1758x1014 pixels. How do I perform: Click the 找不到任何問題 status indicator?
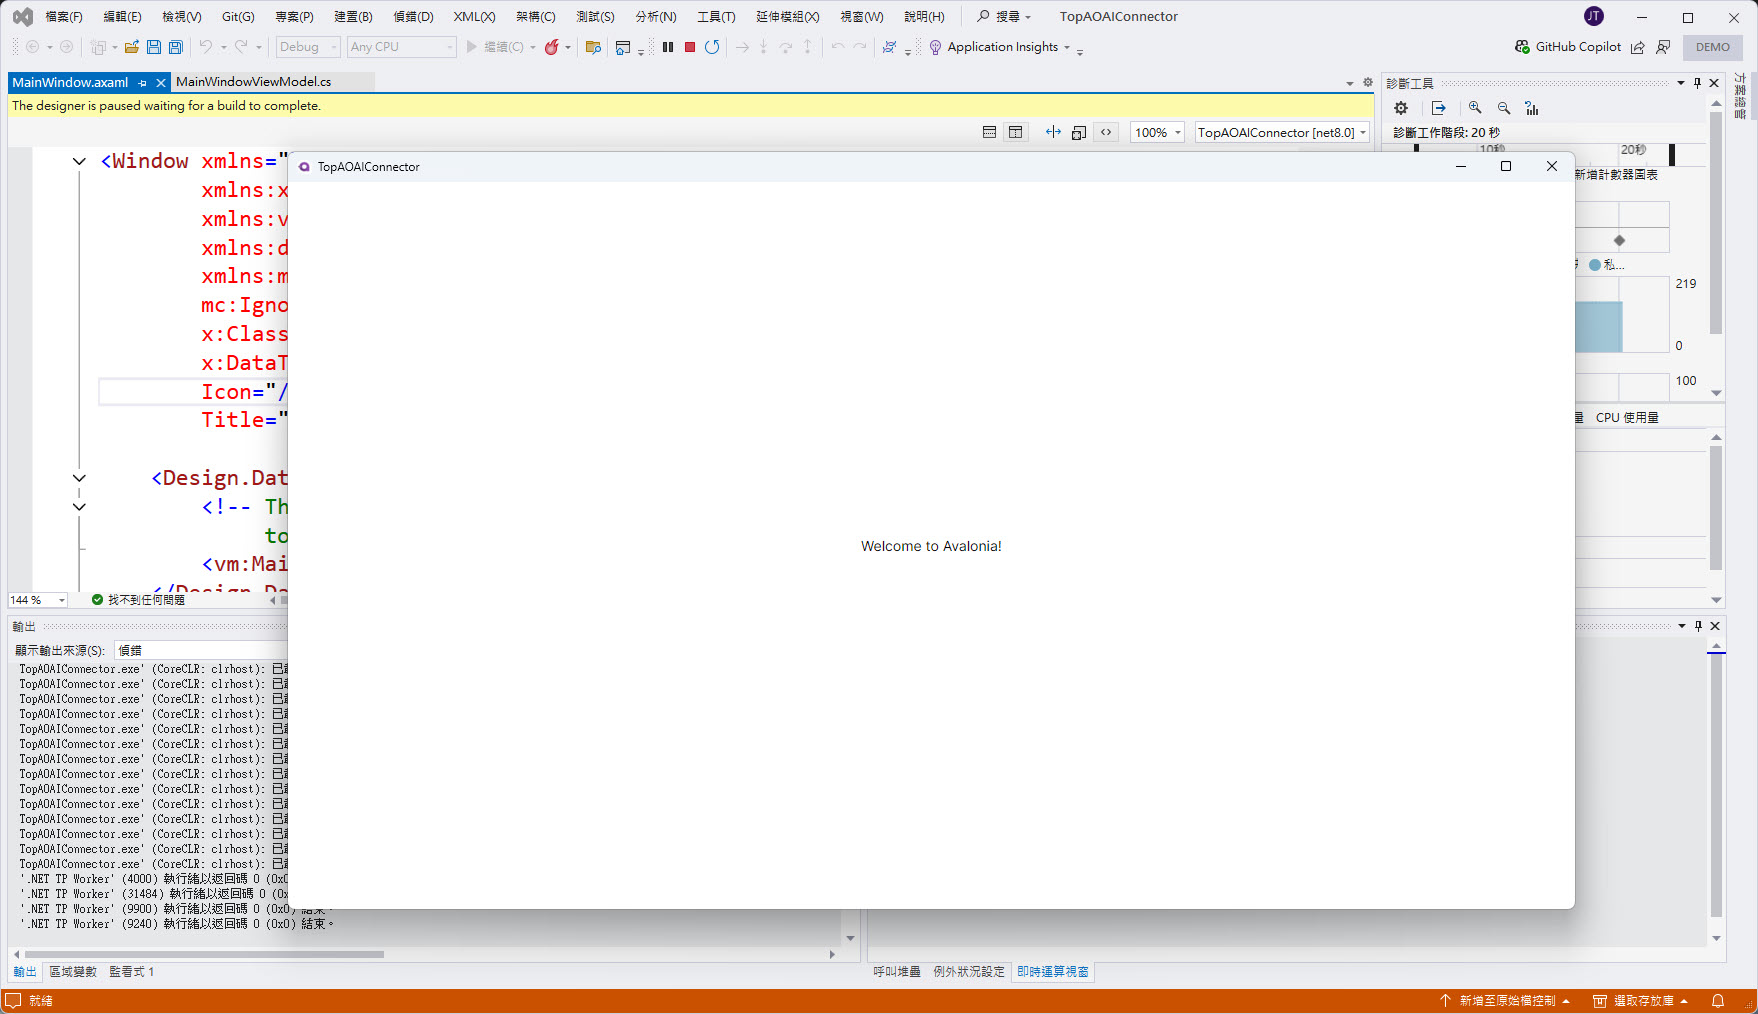138,600
